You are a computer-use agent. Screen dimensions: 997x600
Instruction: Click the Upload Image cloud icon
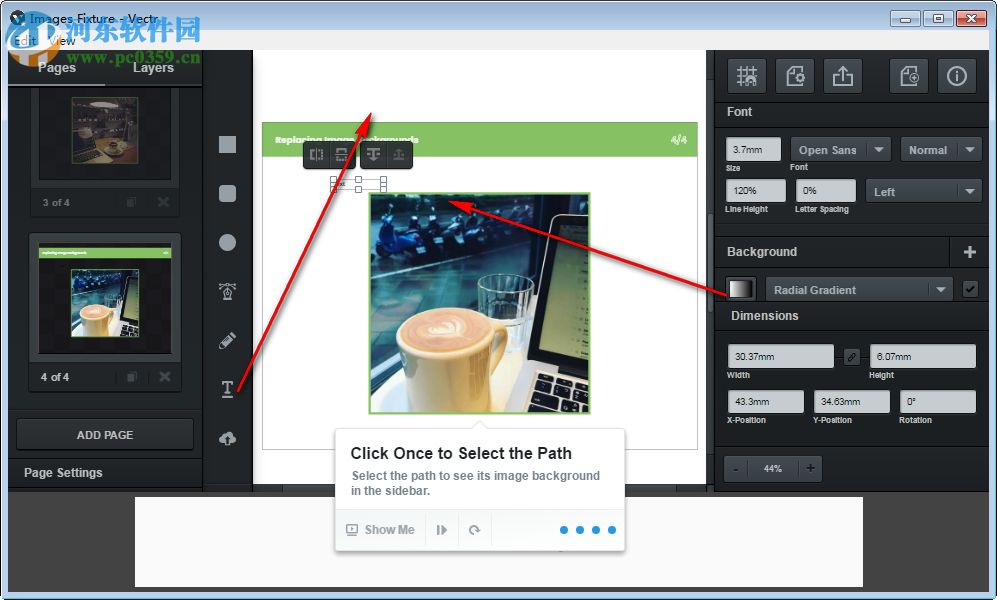click(227, 438)
